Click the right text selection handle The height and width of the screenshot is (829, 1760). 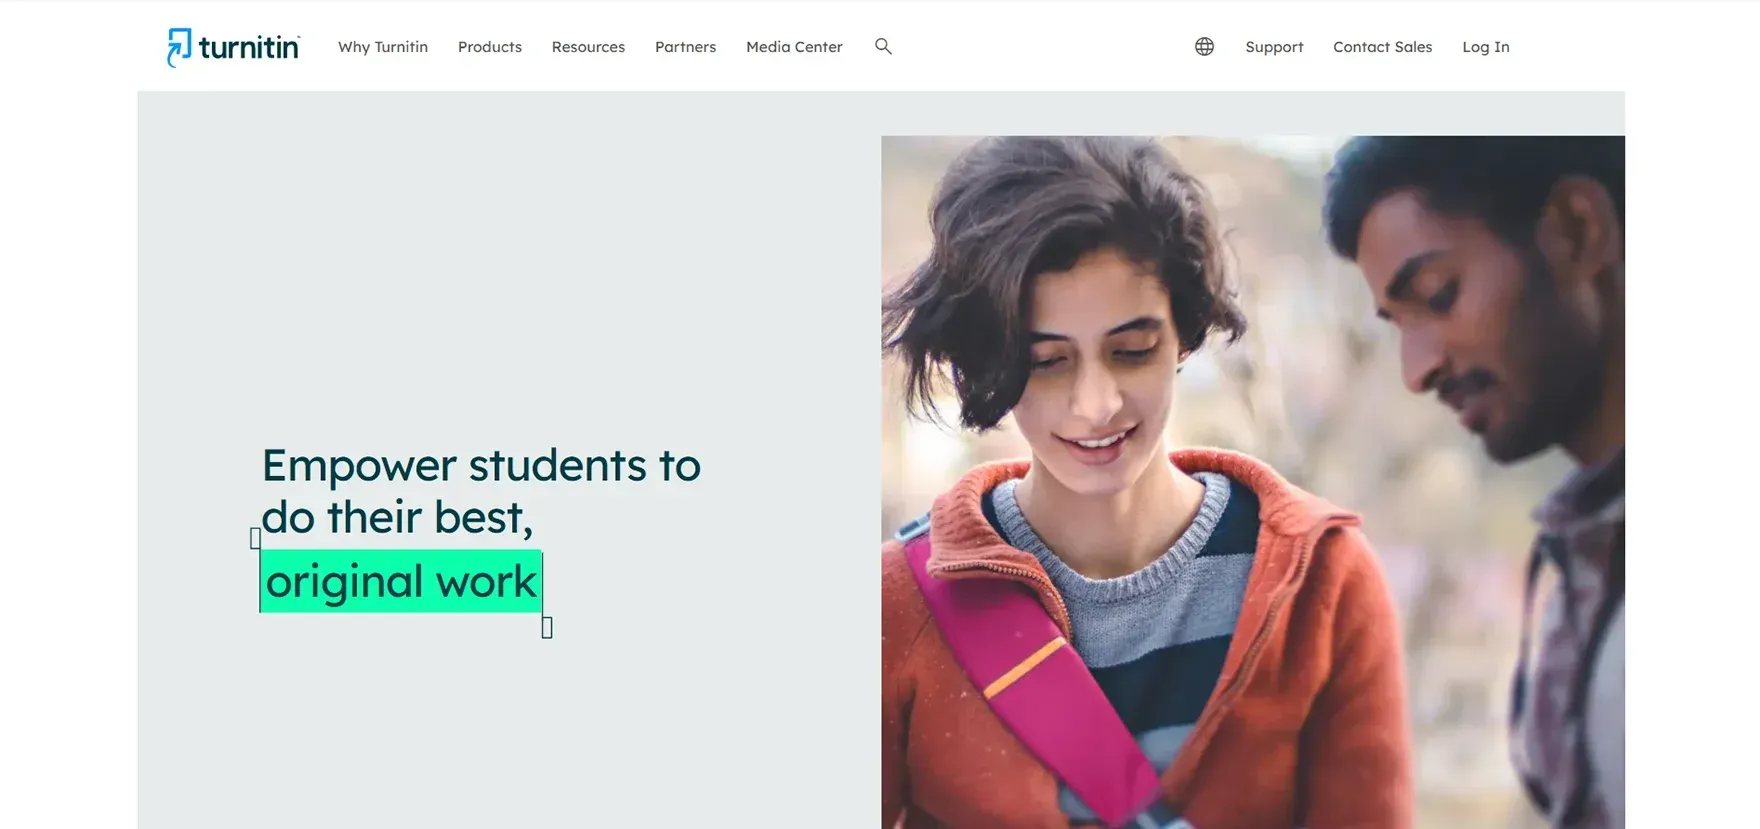pyautogui.click(x=547, y=628)
